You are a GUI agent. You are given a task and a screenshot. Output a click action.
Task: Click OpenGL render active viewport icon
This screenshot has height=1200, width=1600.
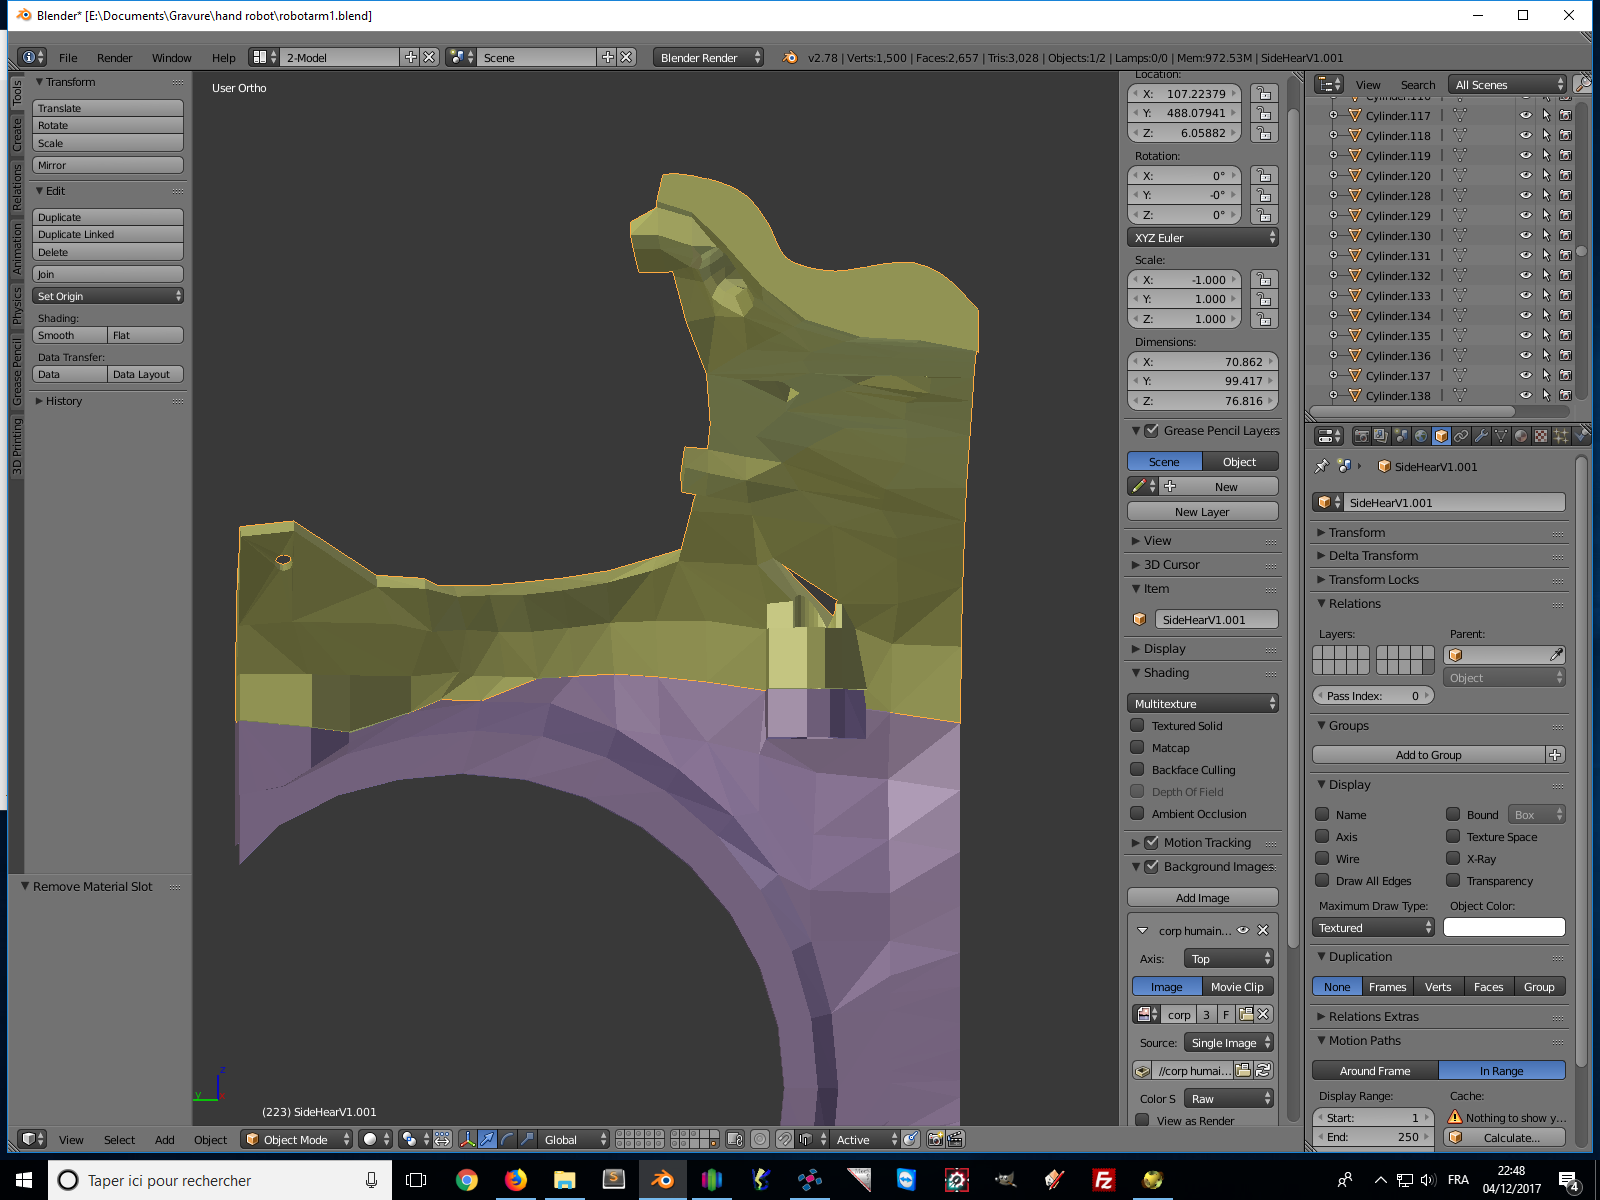coord(935,1139)
